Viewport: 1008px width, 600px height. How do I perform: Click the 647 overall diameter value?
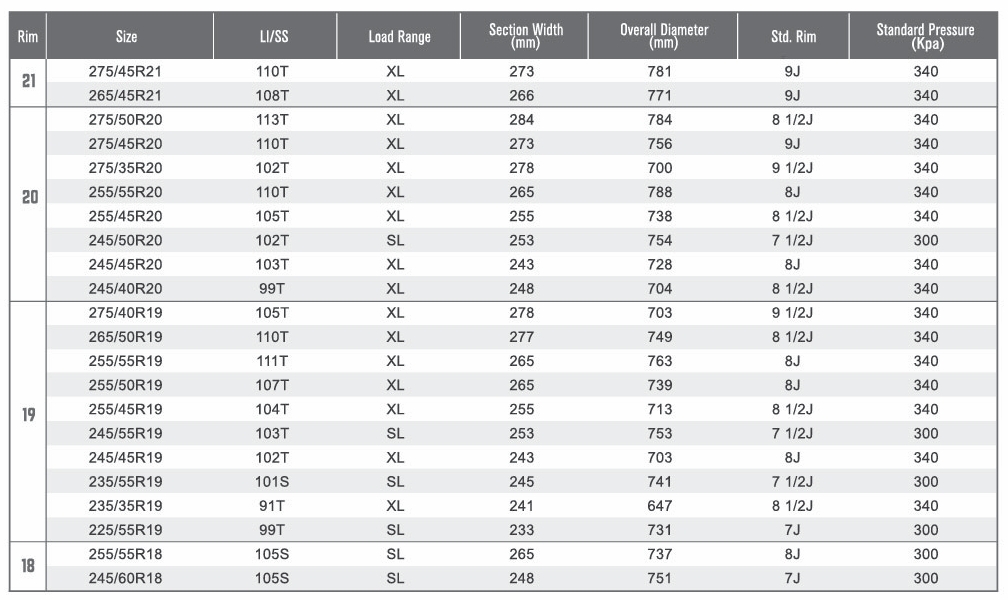click(660, 506)
